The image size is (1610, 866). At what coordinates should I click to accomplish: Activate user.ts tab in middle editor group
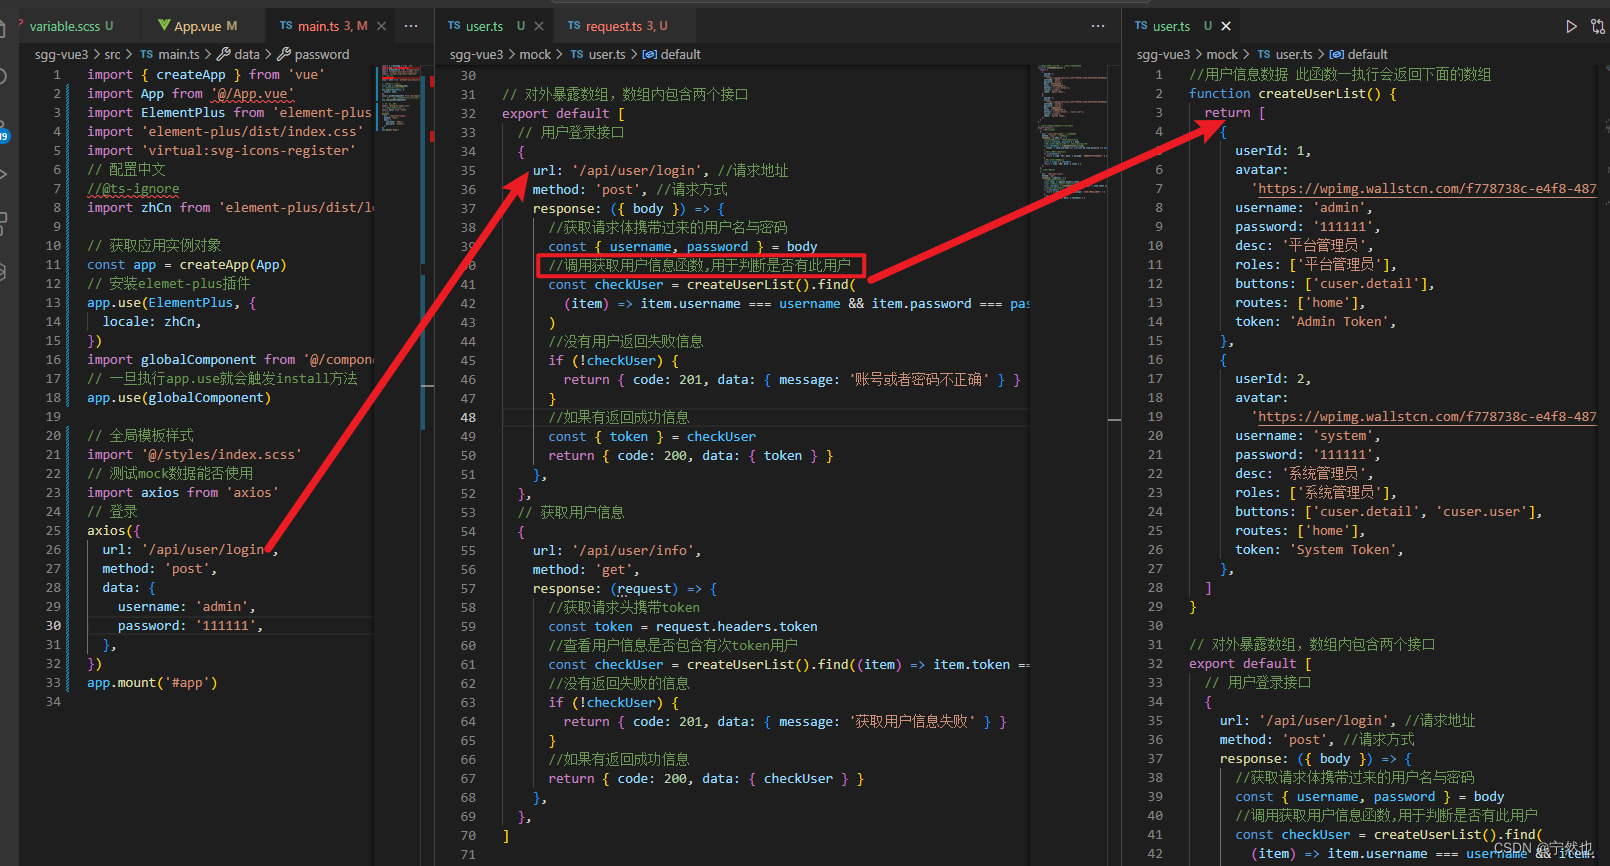pos(485,26)
